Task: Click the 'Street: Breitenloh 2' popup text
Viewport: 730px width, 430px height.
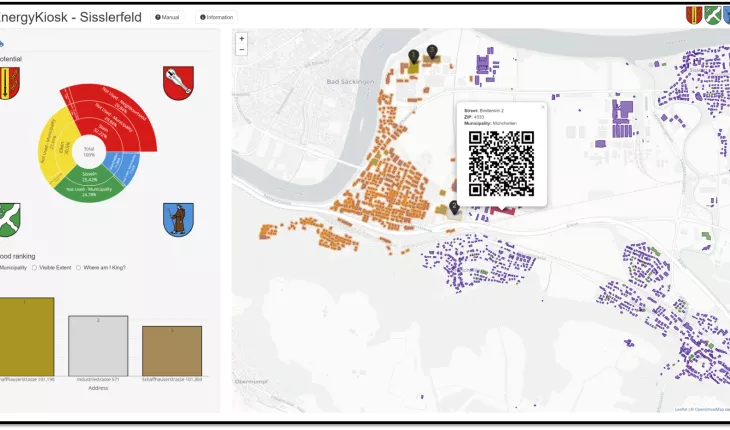Action: click(x=484, y=111)
